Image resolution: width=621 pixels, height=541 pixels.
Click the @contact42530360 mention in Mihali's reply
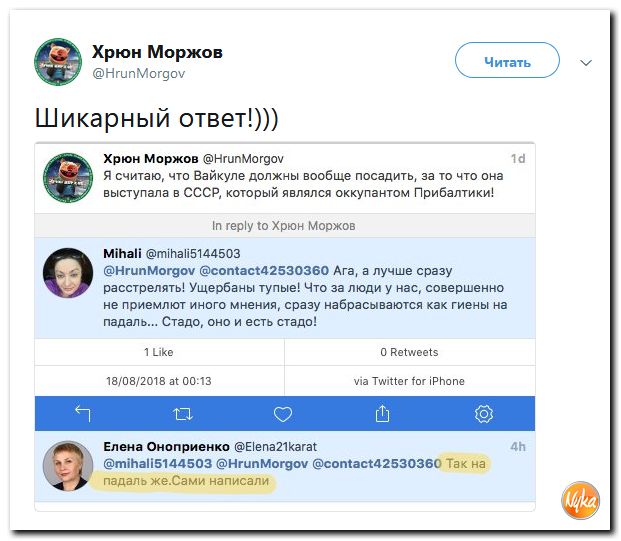[x=264, y=270]
